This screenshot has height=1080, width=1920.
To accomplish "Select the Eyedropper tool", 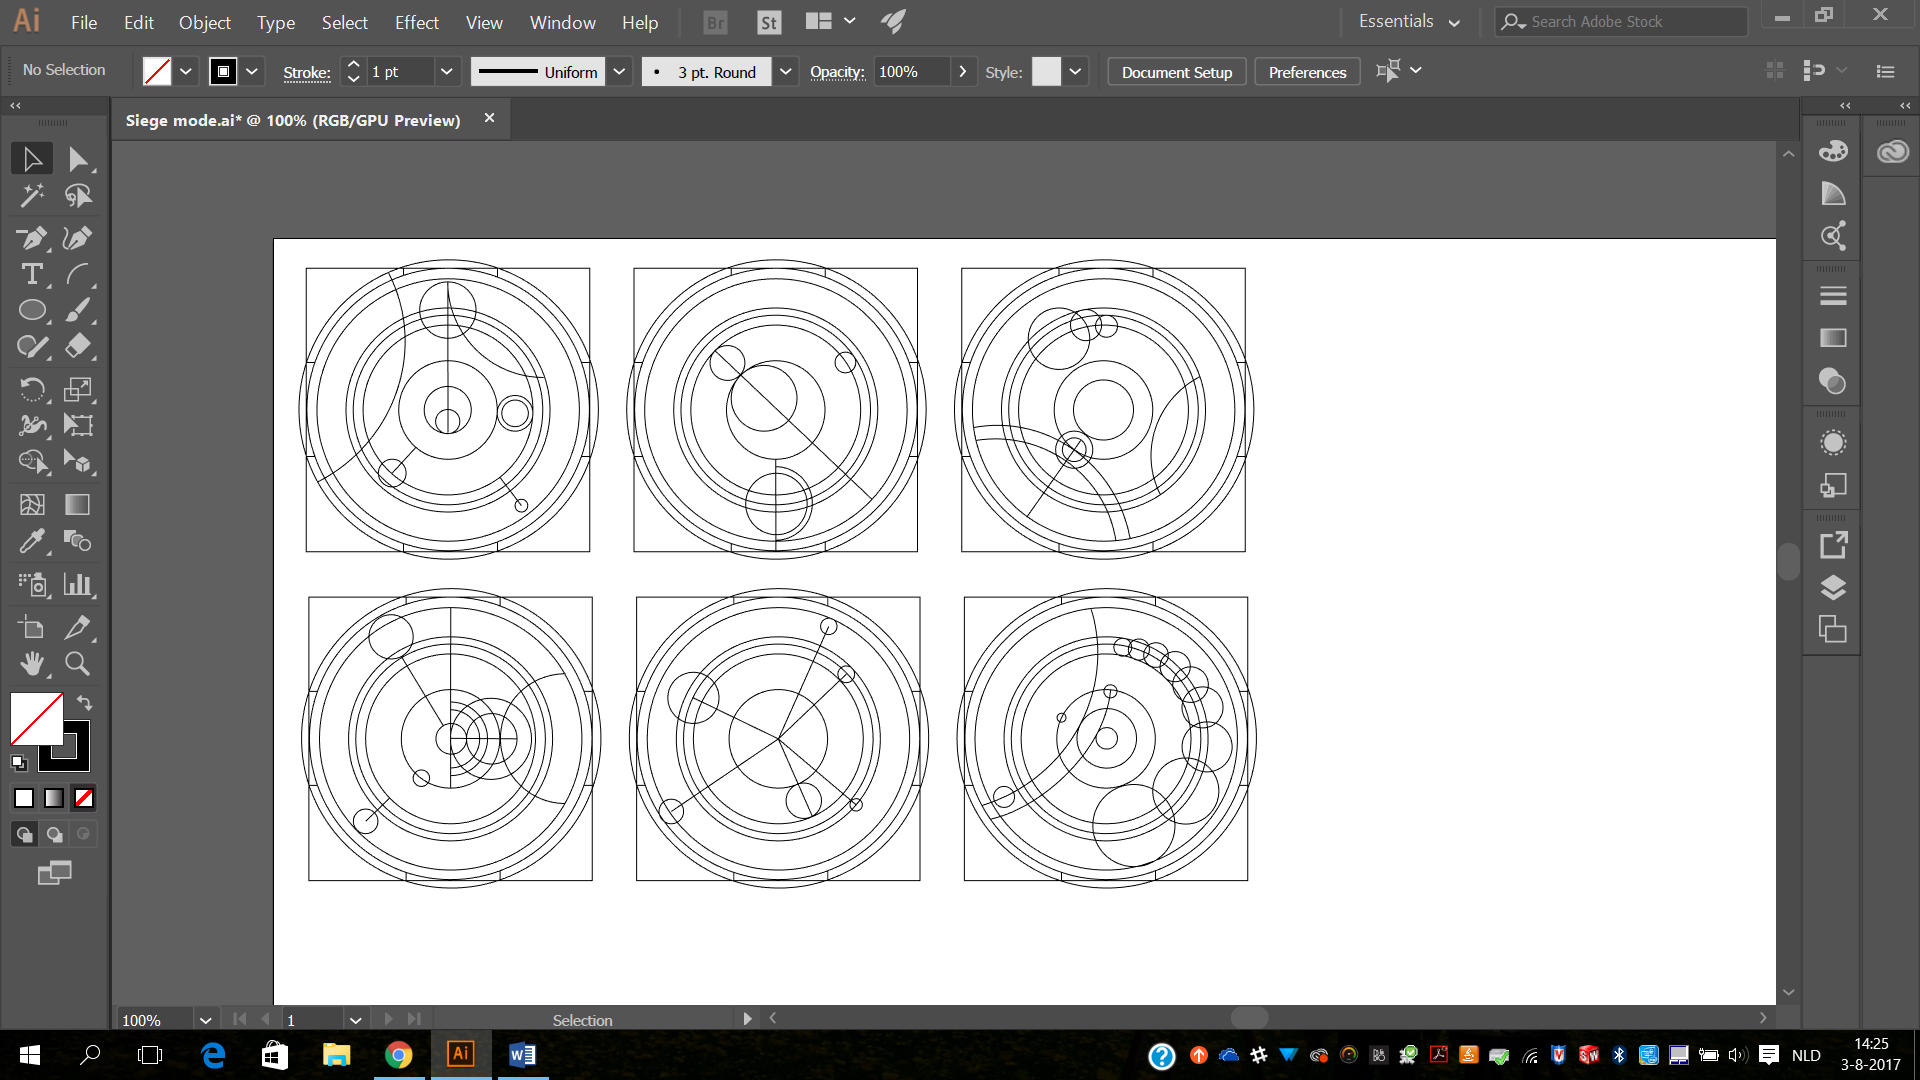I will click(32, 541).
